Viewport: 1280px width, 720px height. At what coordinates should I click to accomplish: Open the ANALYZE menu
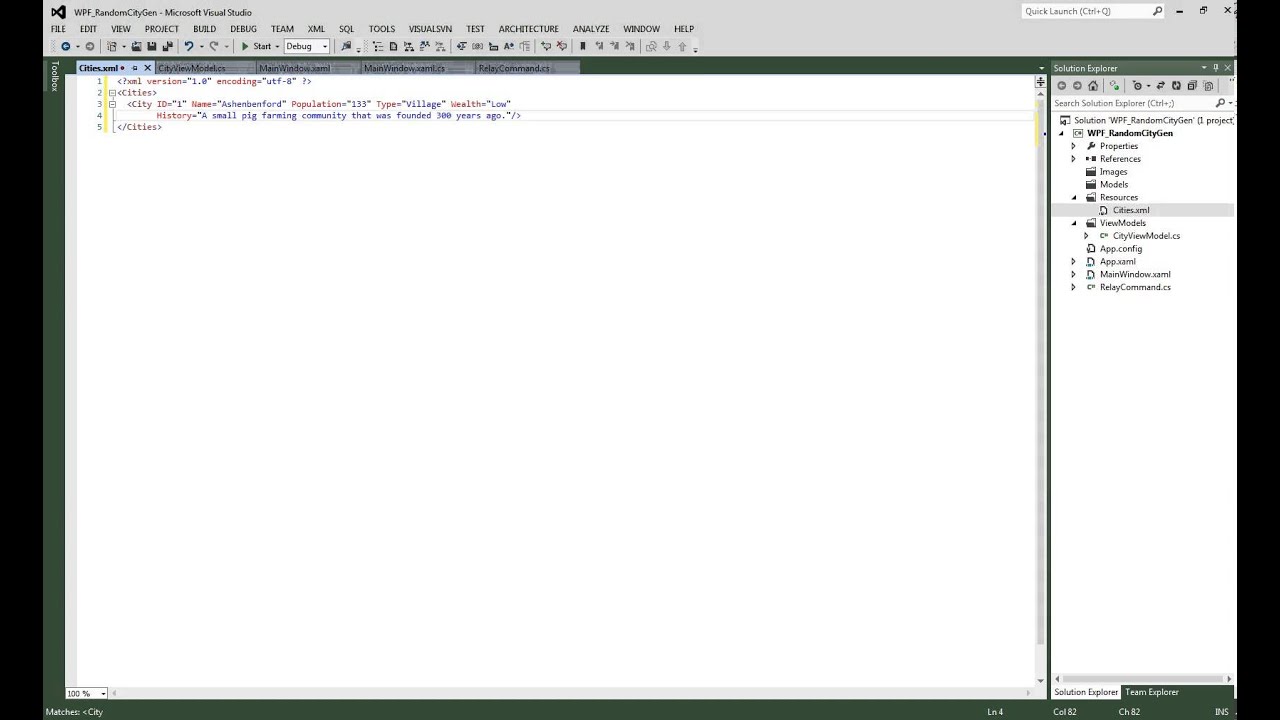coord(591,29)
